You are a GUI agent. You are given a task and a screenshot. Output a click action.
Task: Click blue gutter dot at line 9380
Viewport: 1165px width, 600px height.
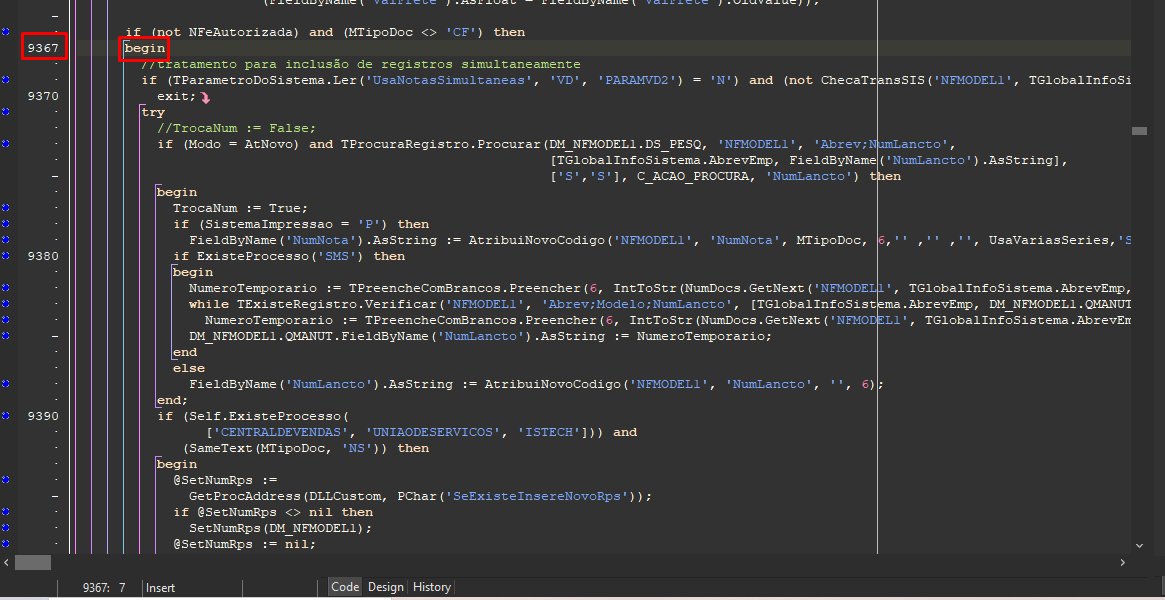(x=6, y=256)
